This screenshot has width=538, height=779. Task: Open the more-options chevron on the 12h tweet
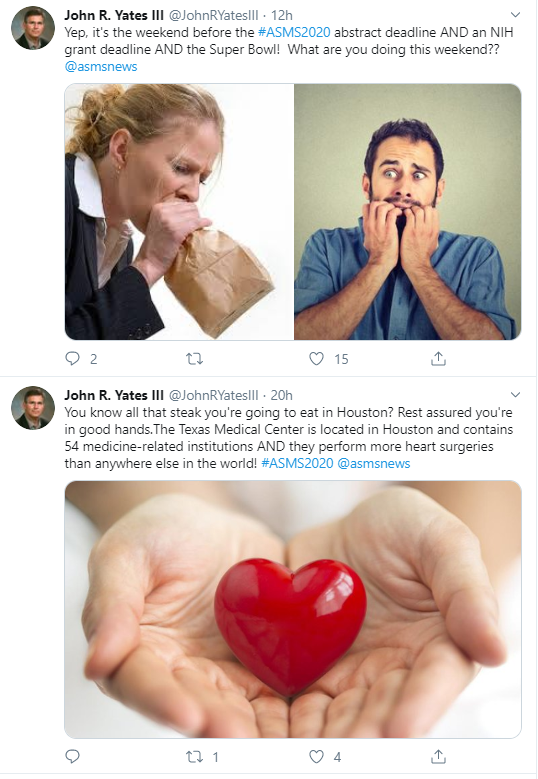click(516, 14)
